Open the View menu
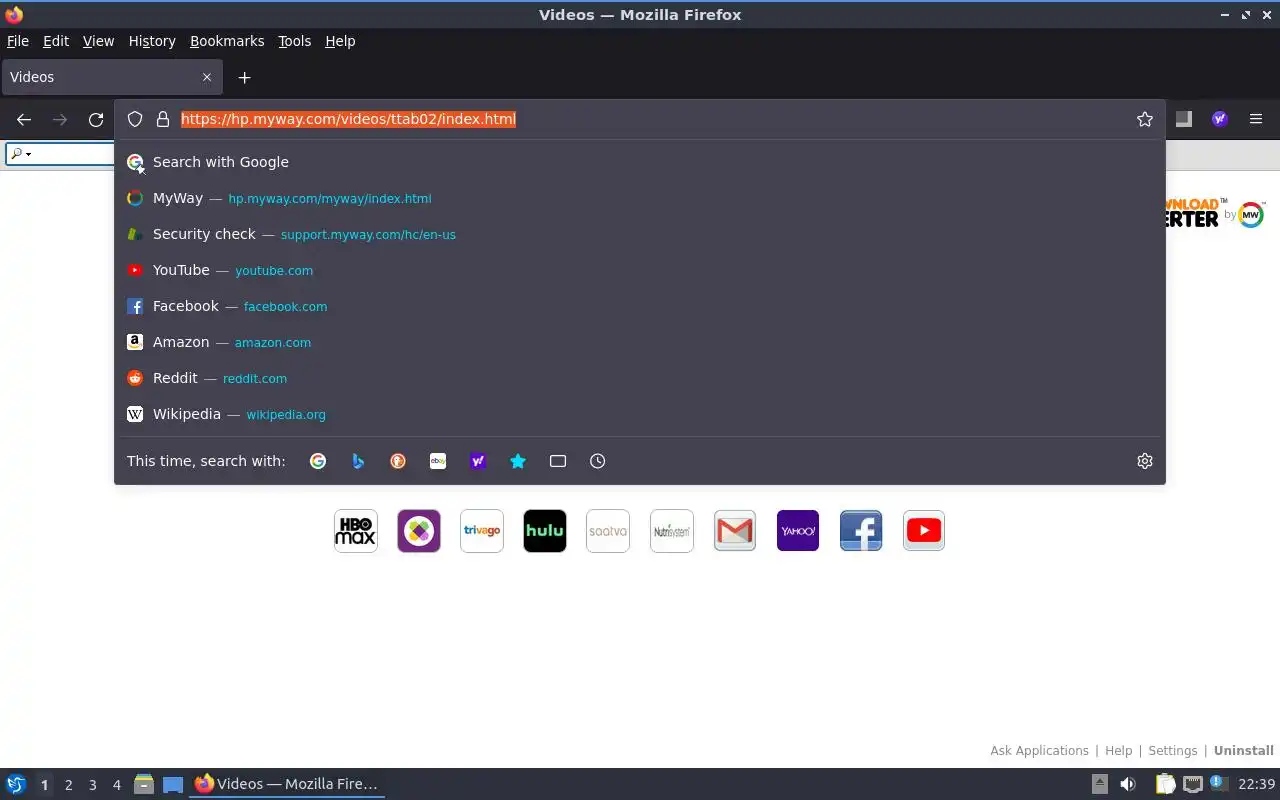The height and width of the screenshot is (800, 1280). click(98, 41)
